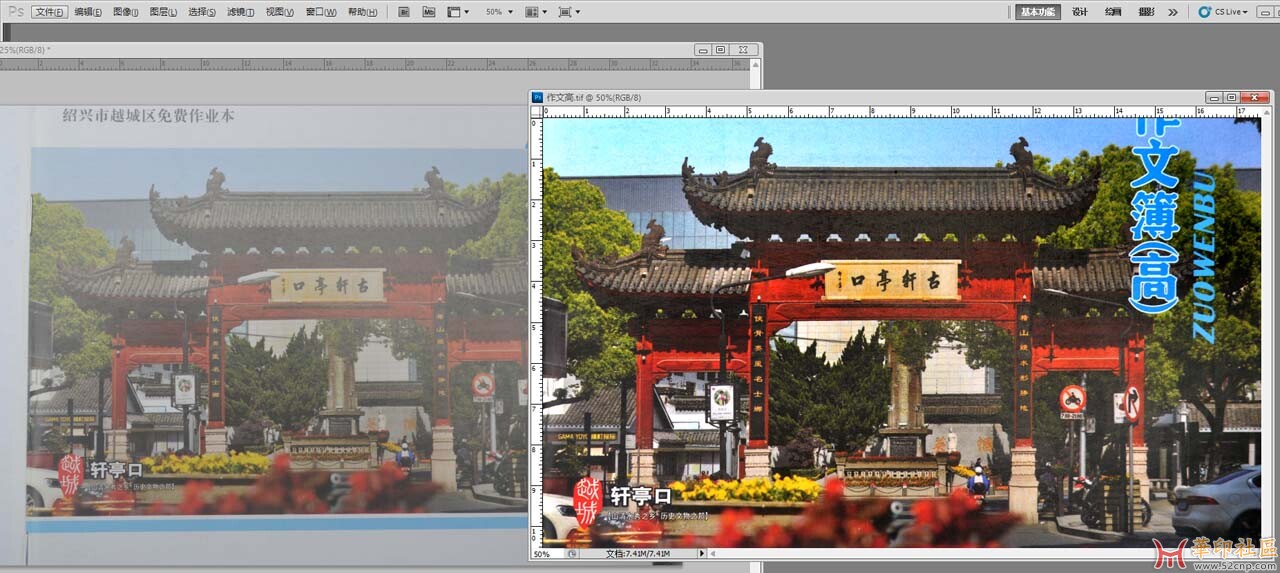Open Mini Bridge with the Mb icon

[428, 12]
